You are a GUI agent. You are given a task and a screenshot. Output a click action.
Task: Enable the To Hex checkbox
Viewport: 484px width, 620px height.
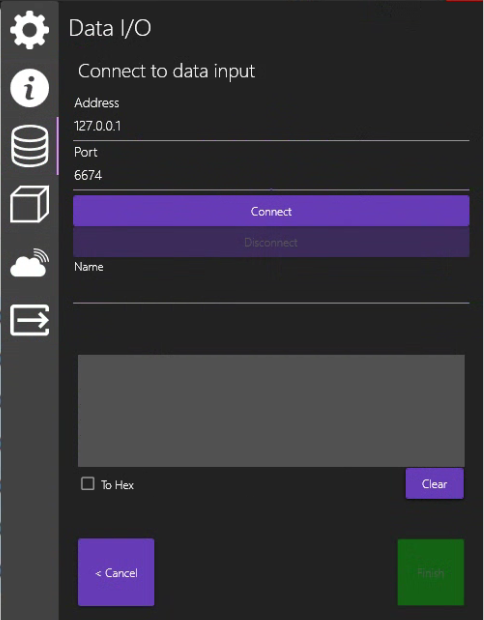tap(87, 484)
